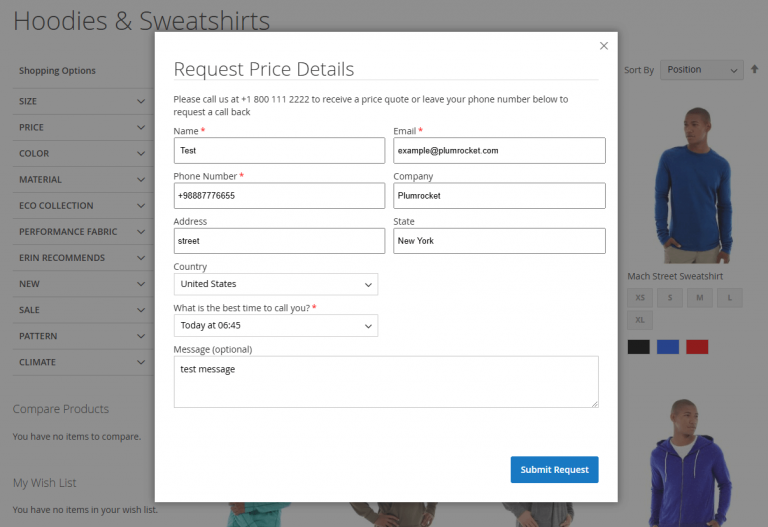Expand the ECO COLLECTION filter
This screenshot has width=768, height=527.
(81, 205)
